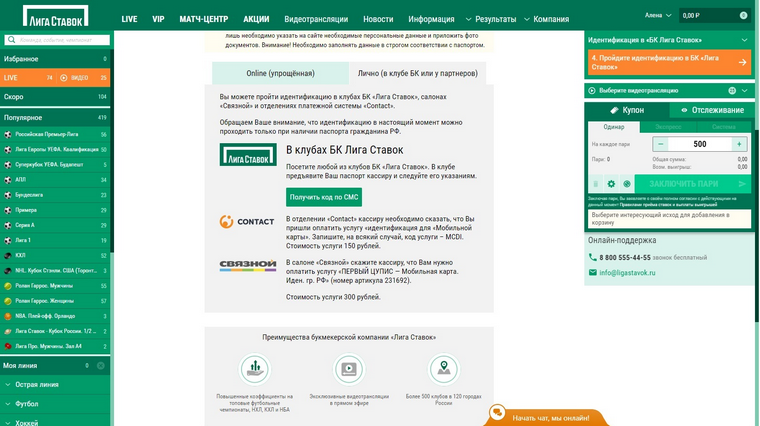
Task: Click the ЗАКЛЮЧИТЬ ПАРИ button
Action: coord(693,184)
